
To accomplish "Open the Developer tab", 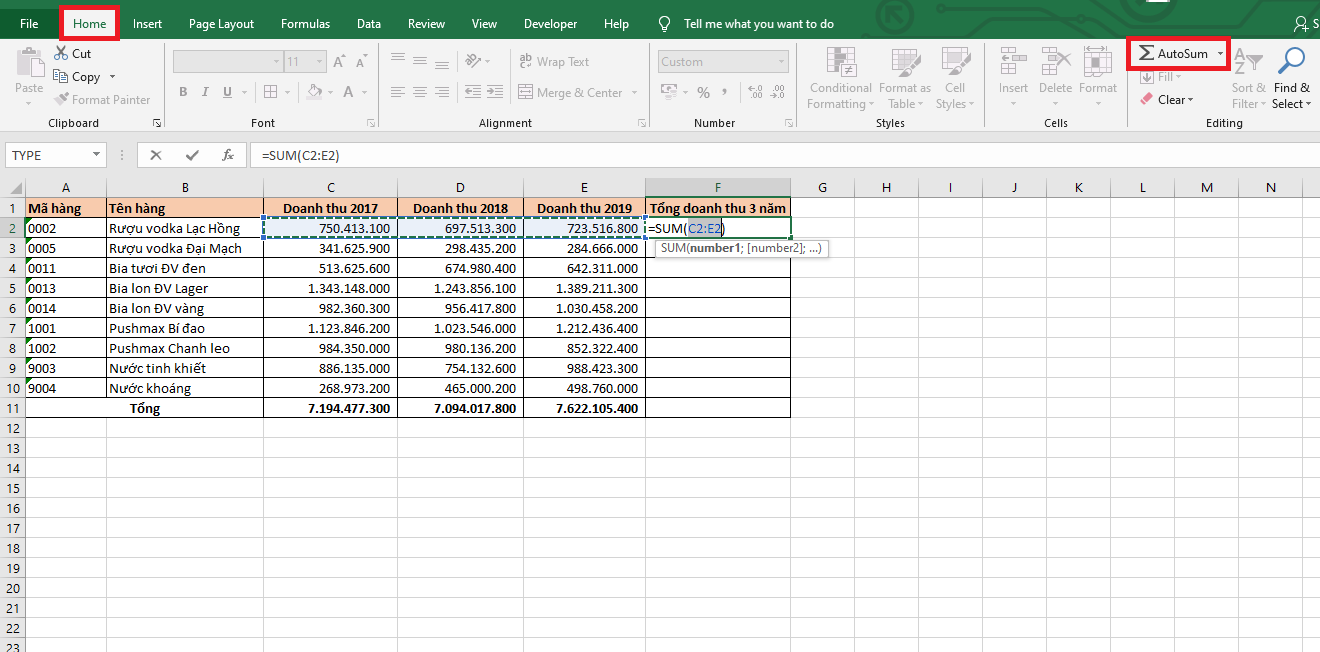I will coord(550,23).
